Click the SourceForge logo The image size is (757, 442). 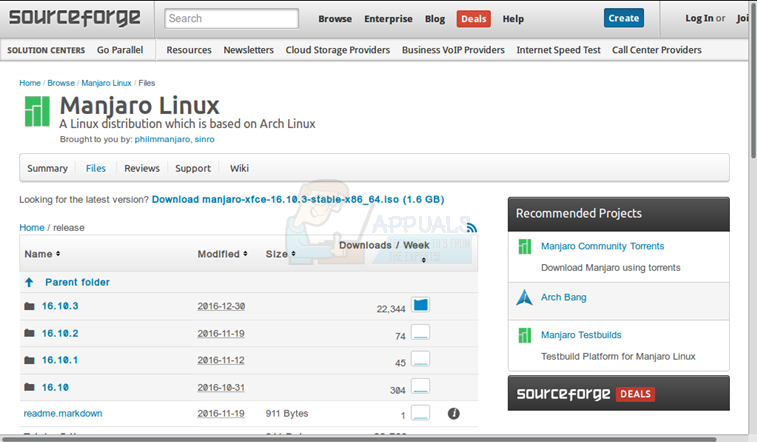pos(75,18)
